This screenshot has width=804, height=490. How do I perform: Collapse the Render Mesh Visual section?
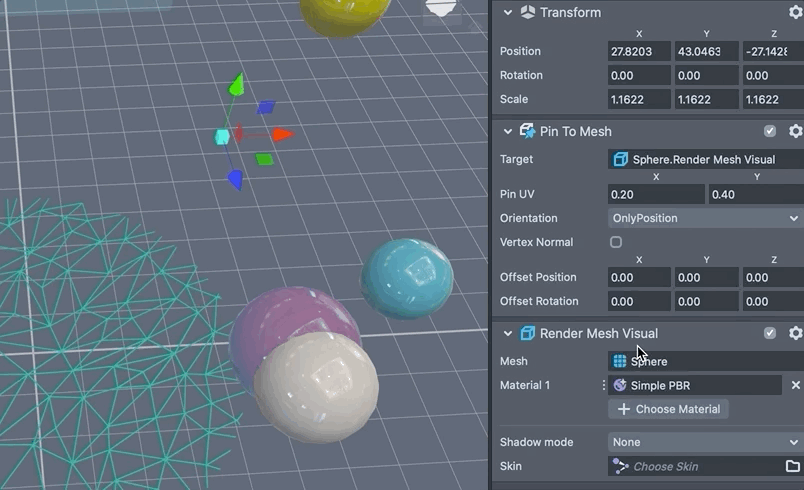508,334
